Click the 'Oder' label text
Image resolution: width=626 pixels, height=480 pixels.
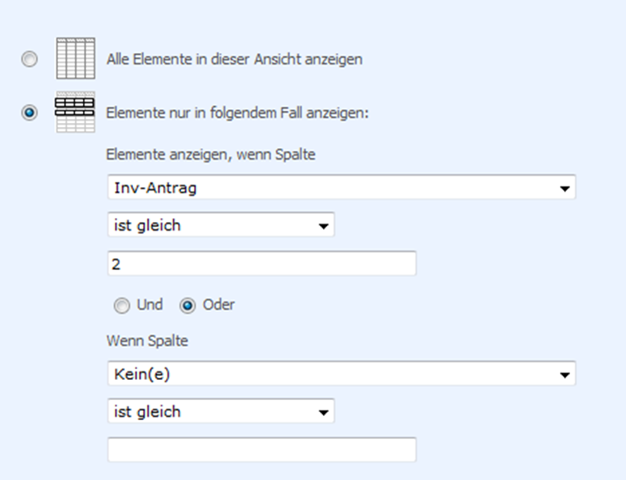218,305
